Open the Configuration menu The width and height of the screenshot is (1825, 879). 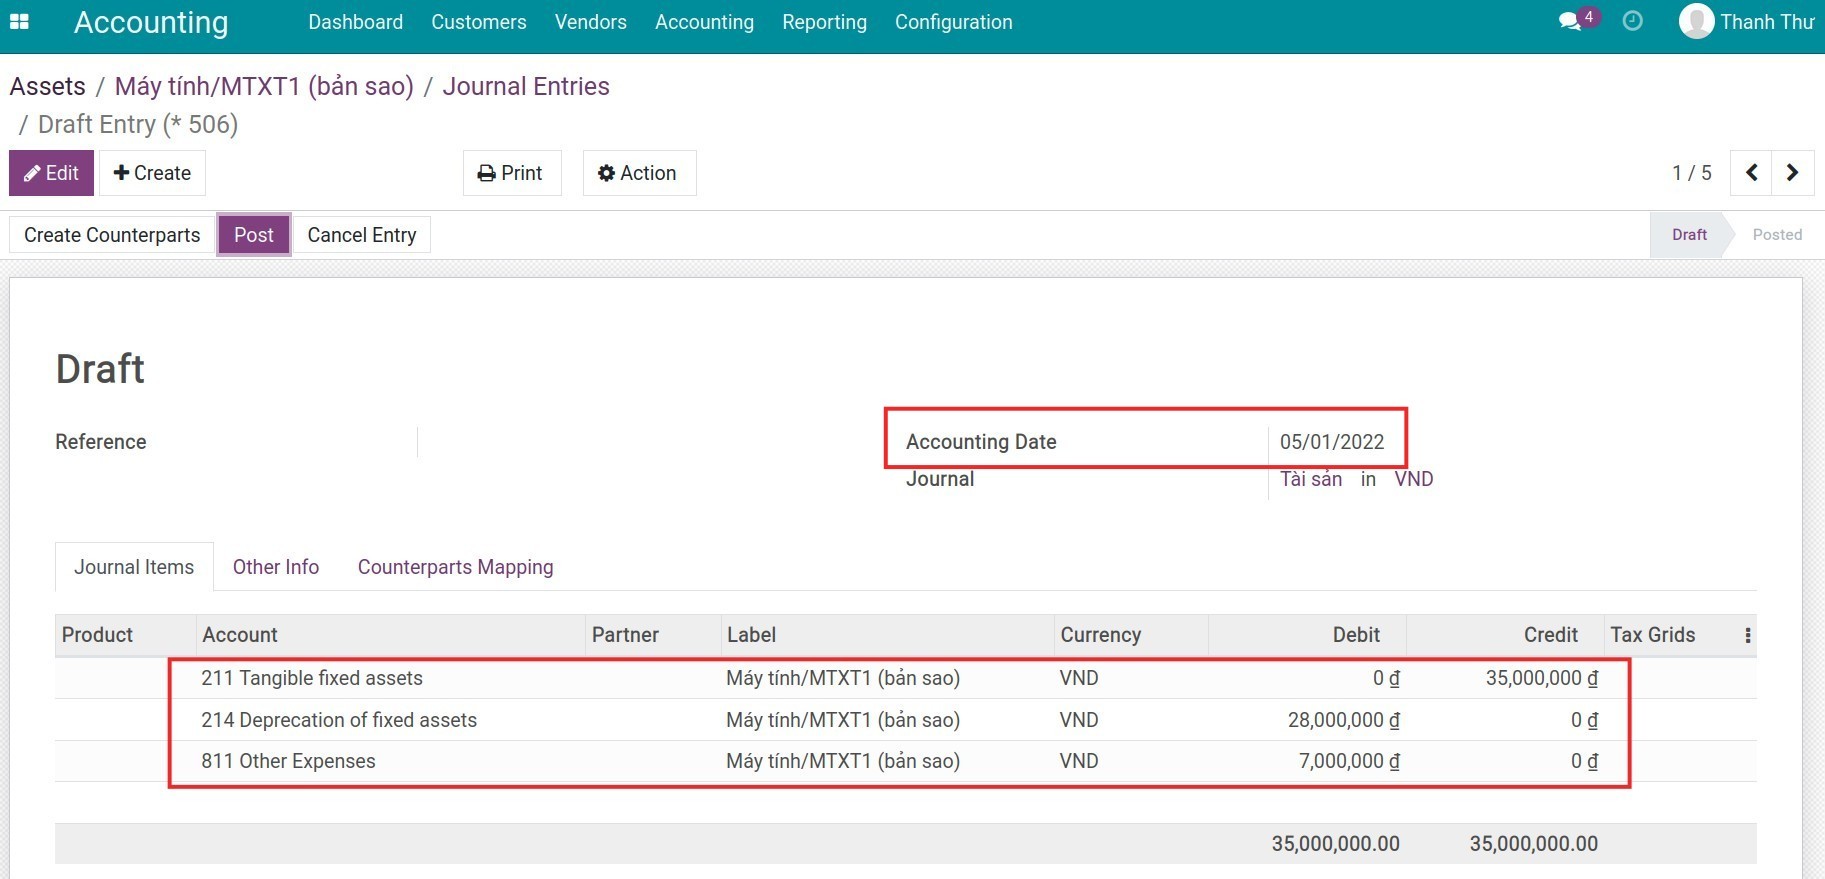(953, 22)
